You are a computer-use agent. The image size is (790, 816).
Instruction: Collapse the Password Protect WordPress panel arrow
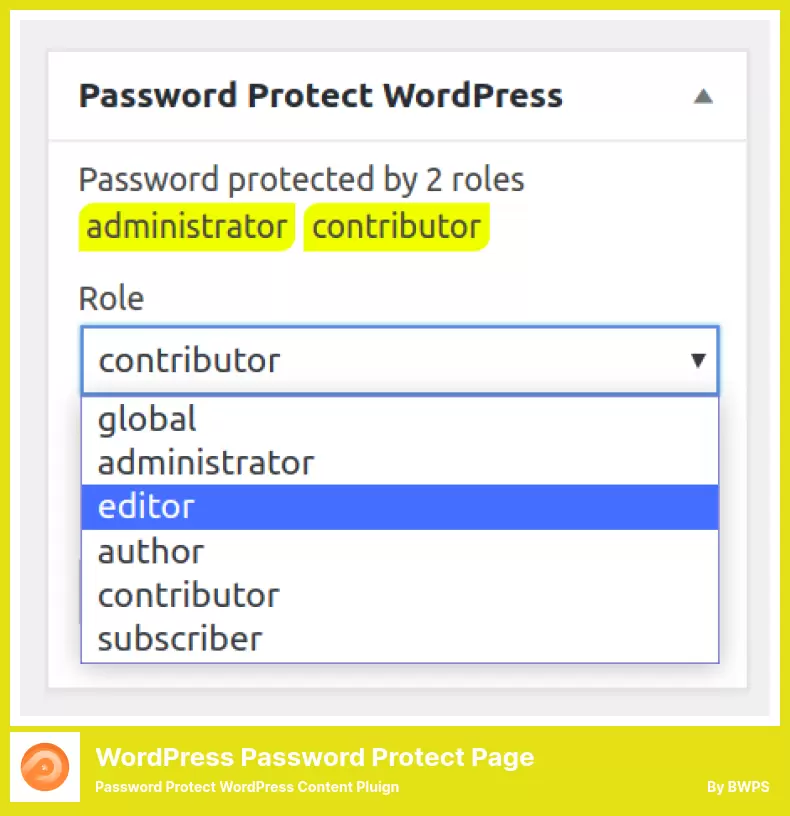click(x=703, y=96)
